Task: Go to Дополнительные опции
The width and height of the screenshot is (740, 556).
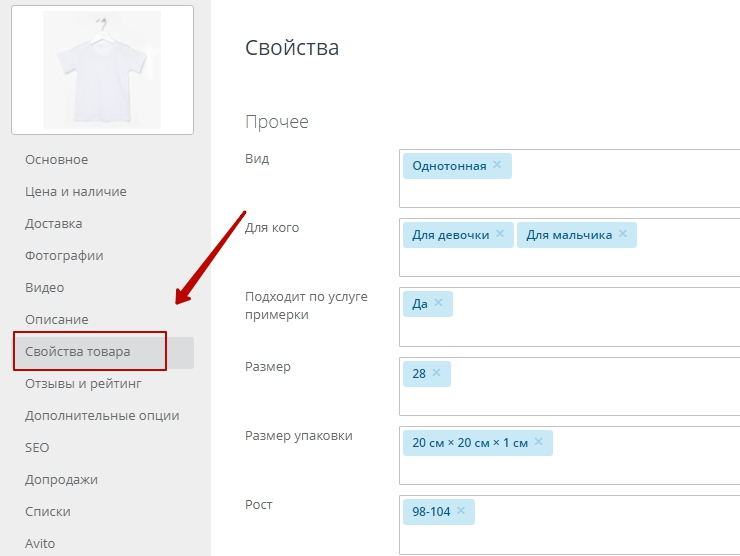Action: (102, 416)
